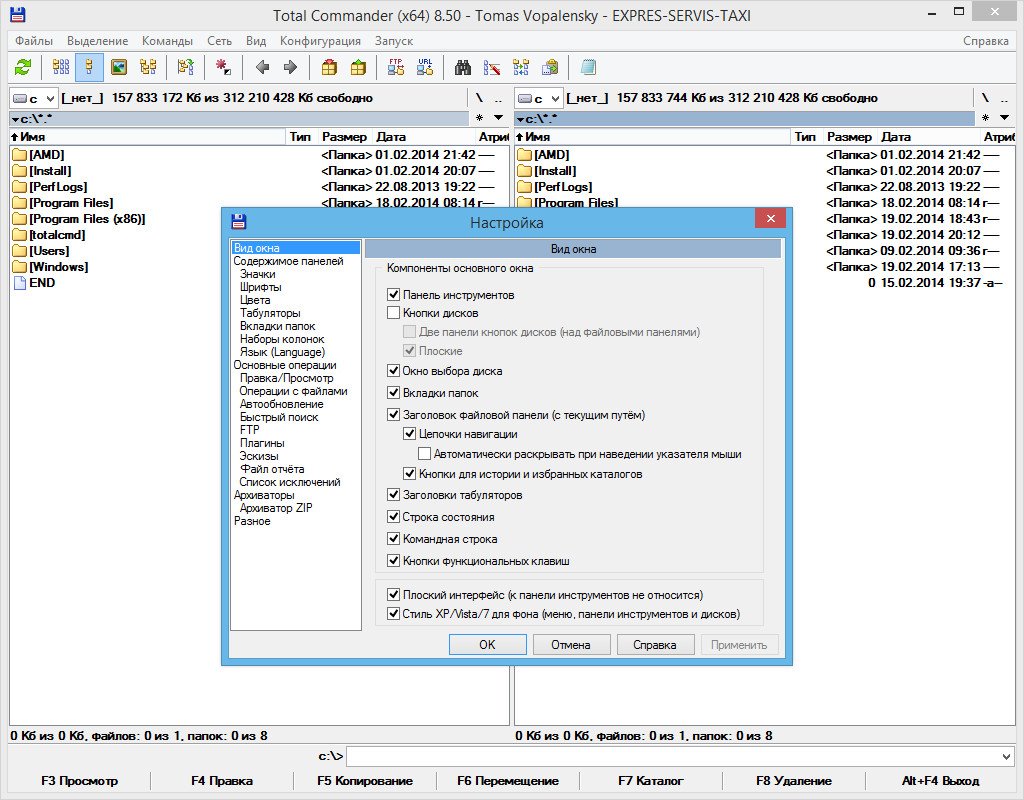1024x800 pixels.
Task: Toggle the Окно выбора диска checkbox
Action: click(393, 371)
